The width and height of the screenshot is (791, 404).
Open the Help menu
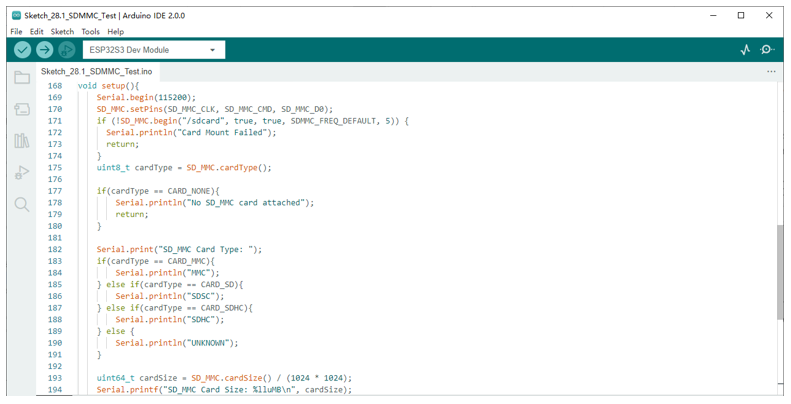click(116, 31)
